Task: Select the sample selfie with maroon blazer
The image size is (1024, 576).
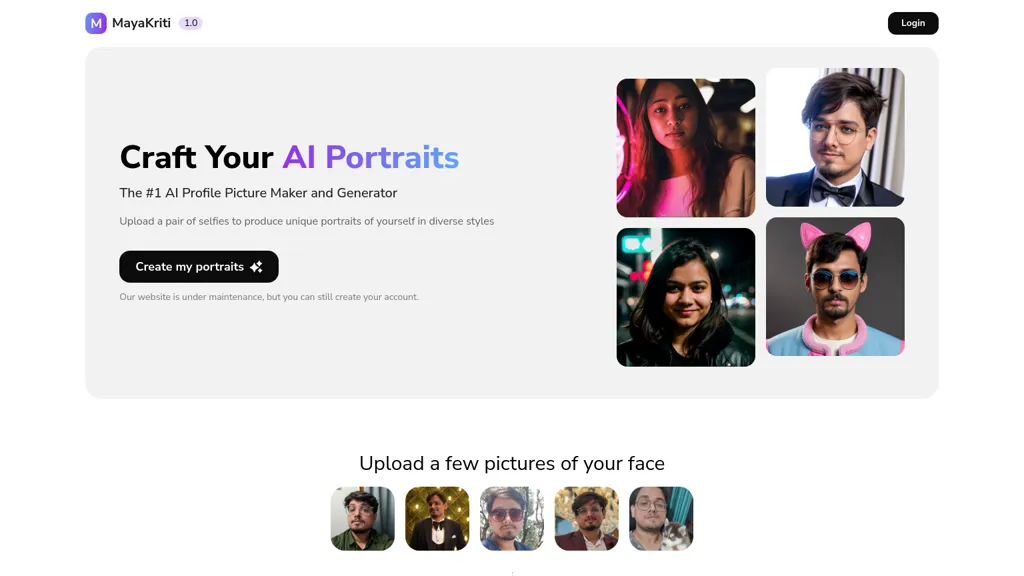Action: click(x=586, y=519)
